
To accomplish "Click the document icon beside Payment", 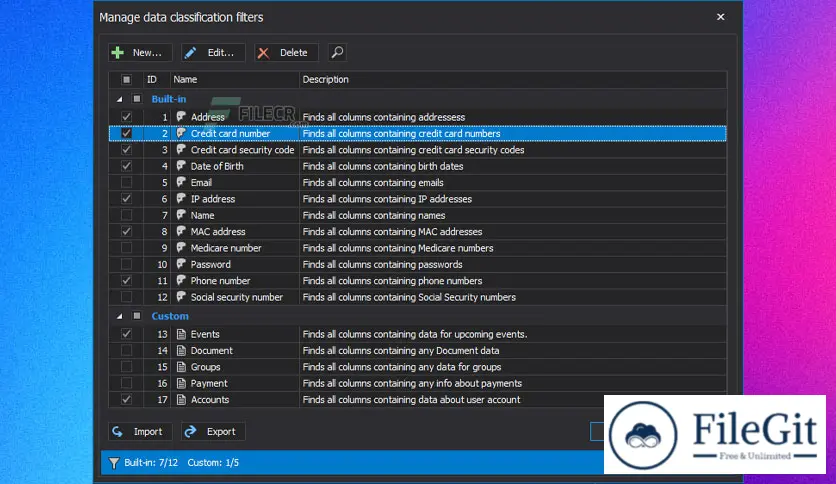I will pos(181,383).
